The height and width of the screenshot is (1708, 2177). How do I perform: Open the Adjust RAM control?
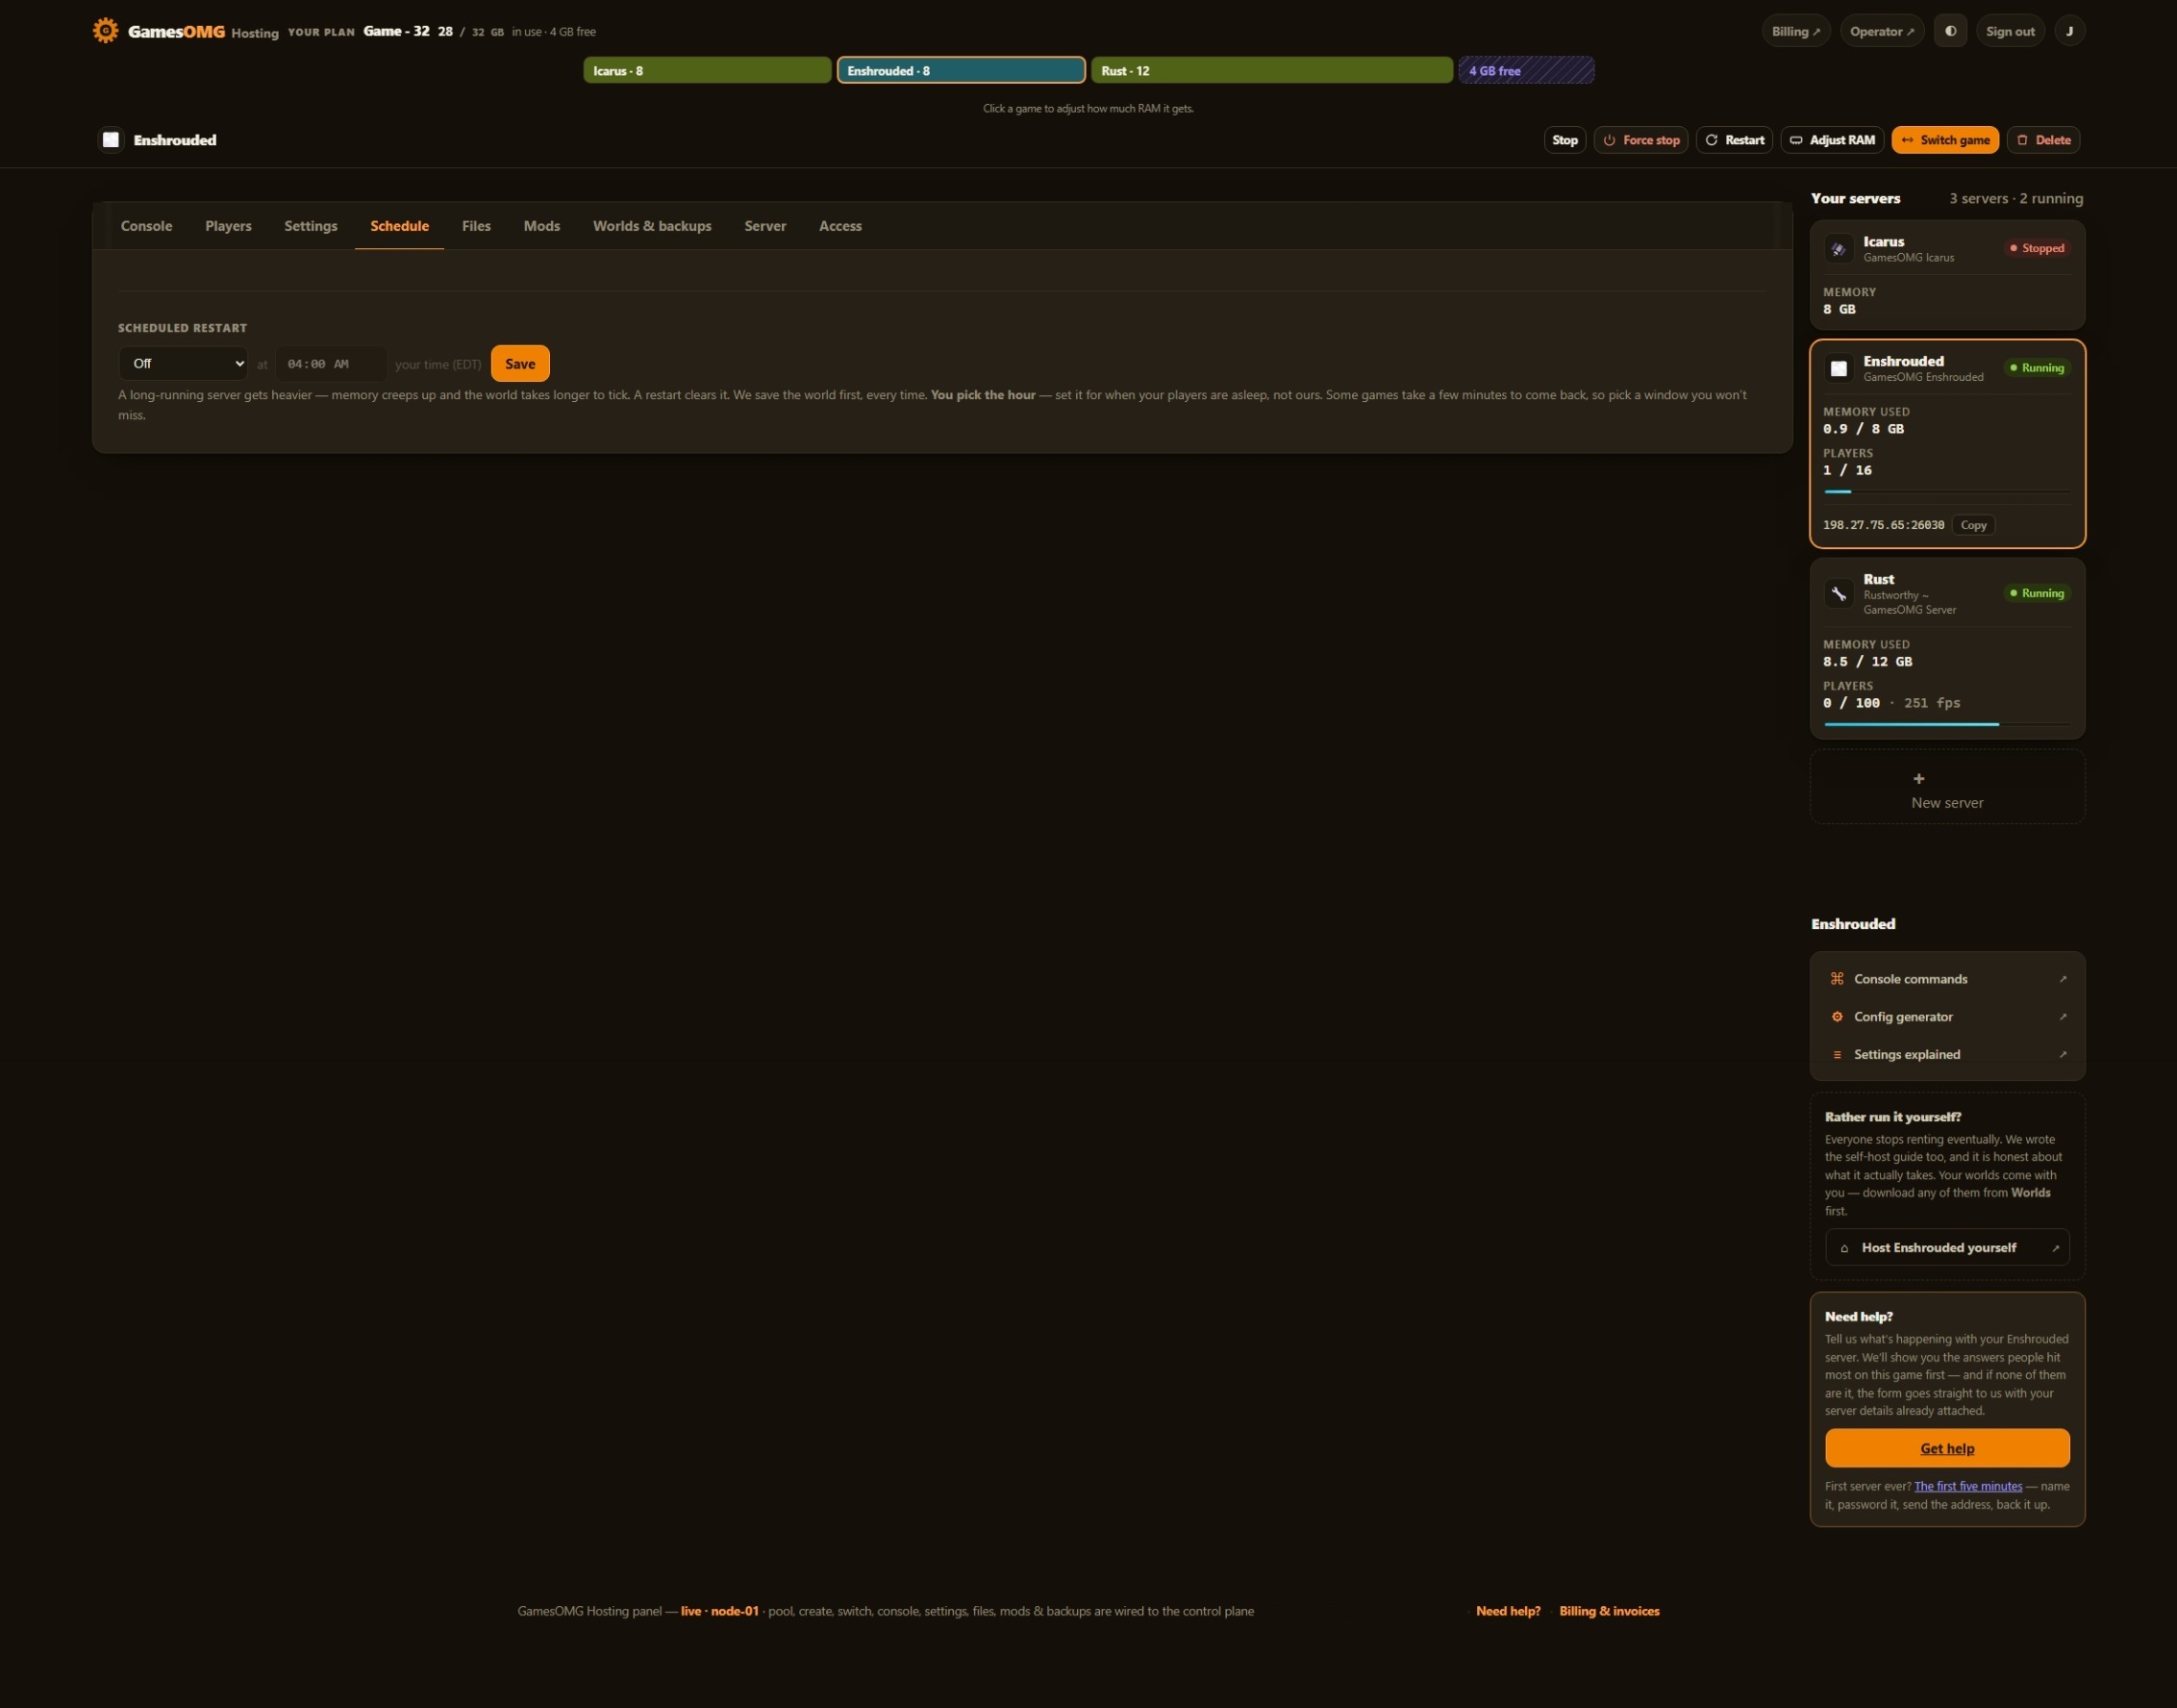[1832, 140]
